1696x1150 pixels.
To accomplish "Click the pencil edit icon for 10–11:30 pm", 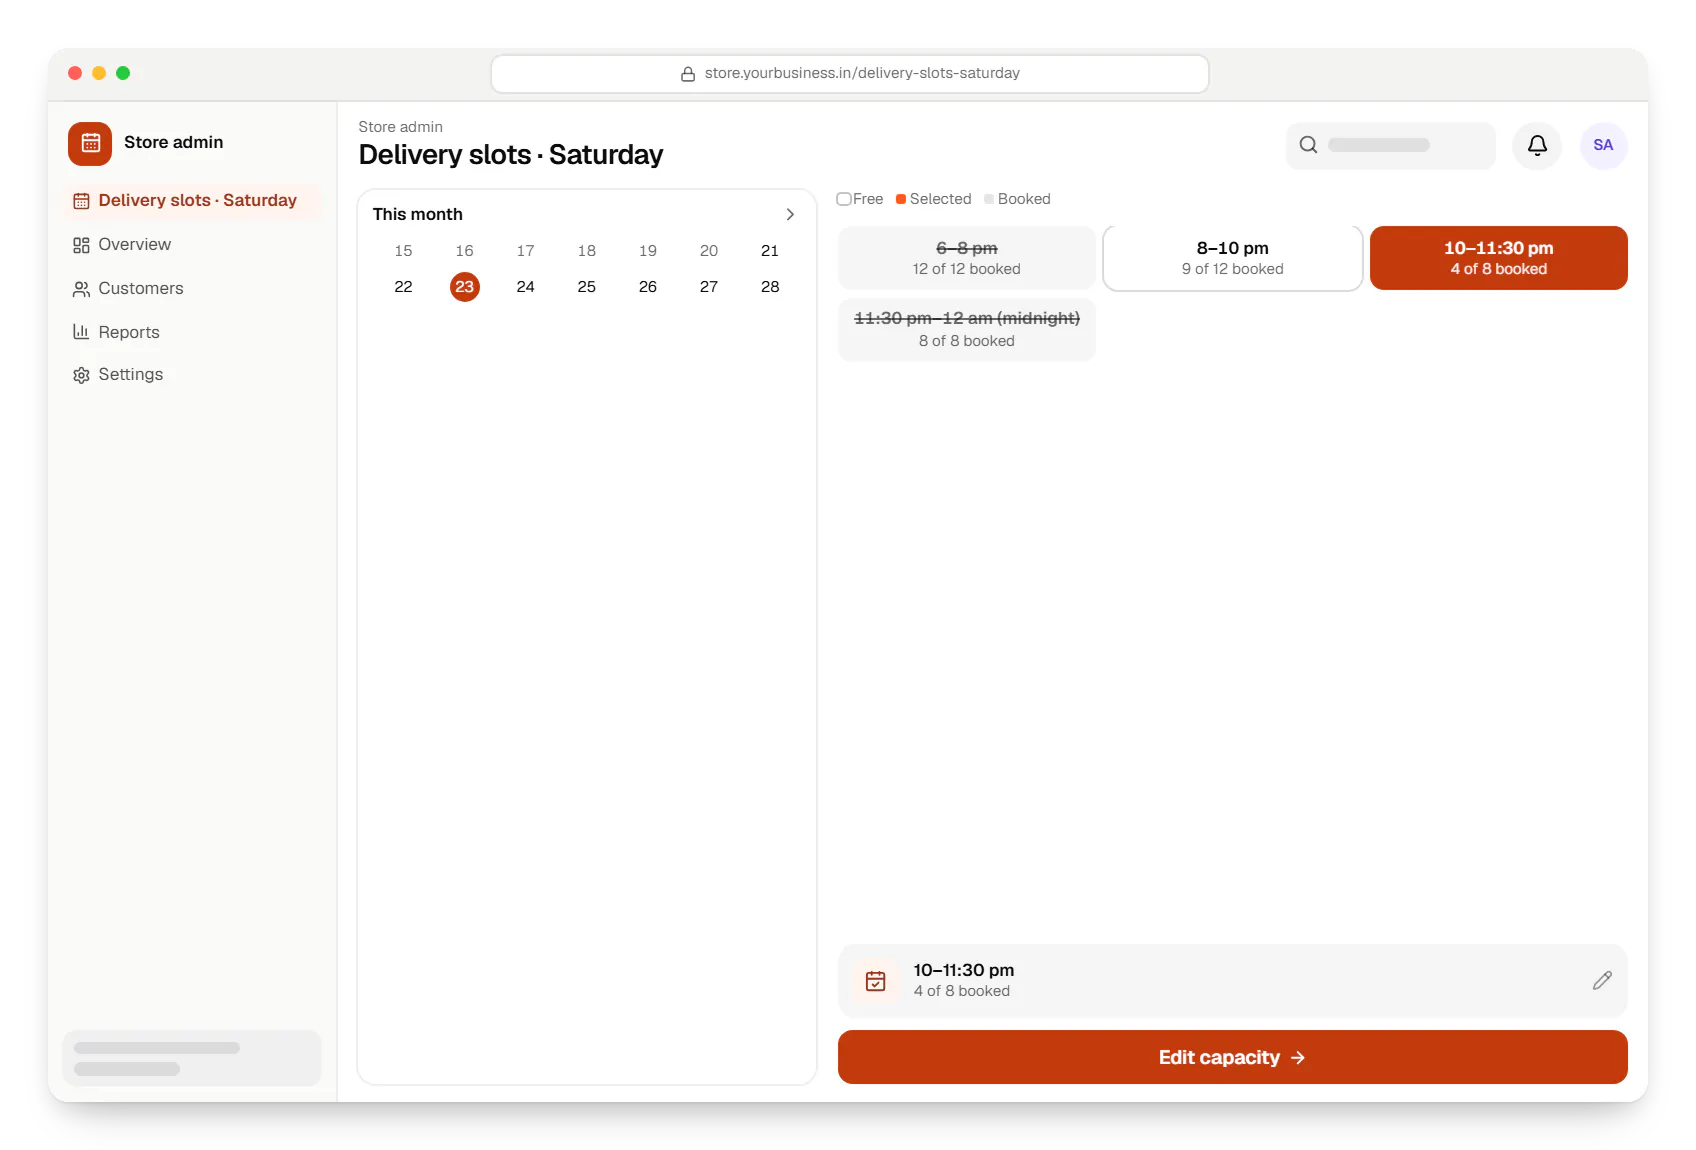I will [x=1602, y=980].
